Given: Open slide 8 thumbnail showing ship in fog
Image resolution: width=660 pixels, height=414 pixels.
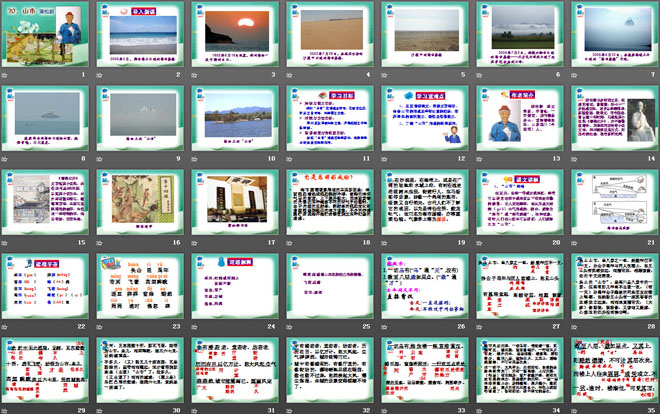Looking at the screenshot, I should [x=45, y=119].
